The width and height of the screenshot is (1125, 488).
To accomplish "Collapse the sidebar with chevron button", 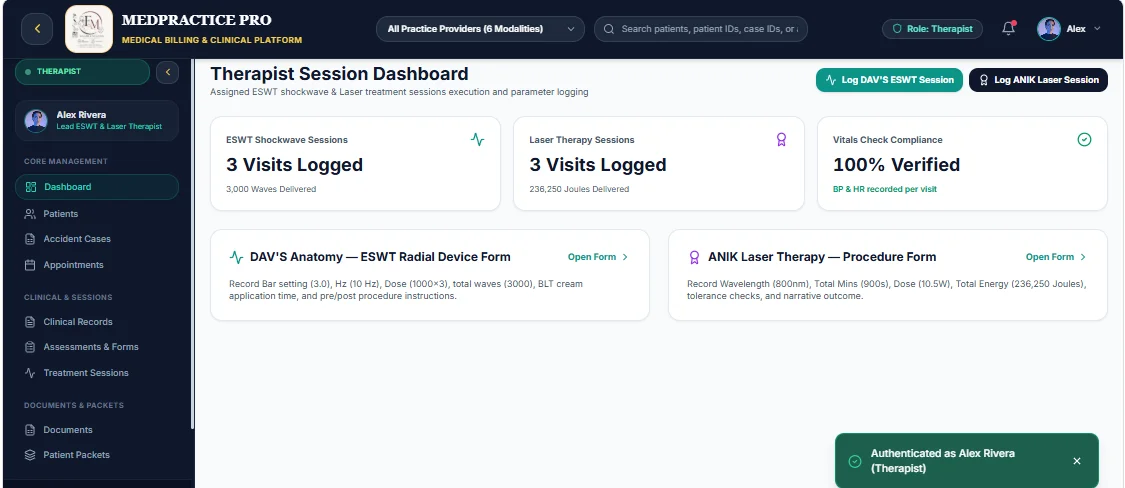I will (x=167, y=72).
